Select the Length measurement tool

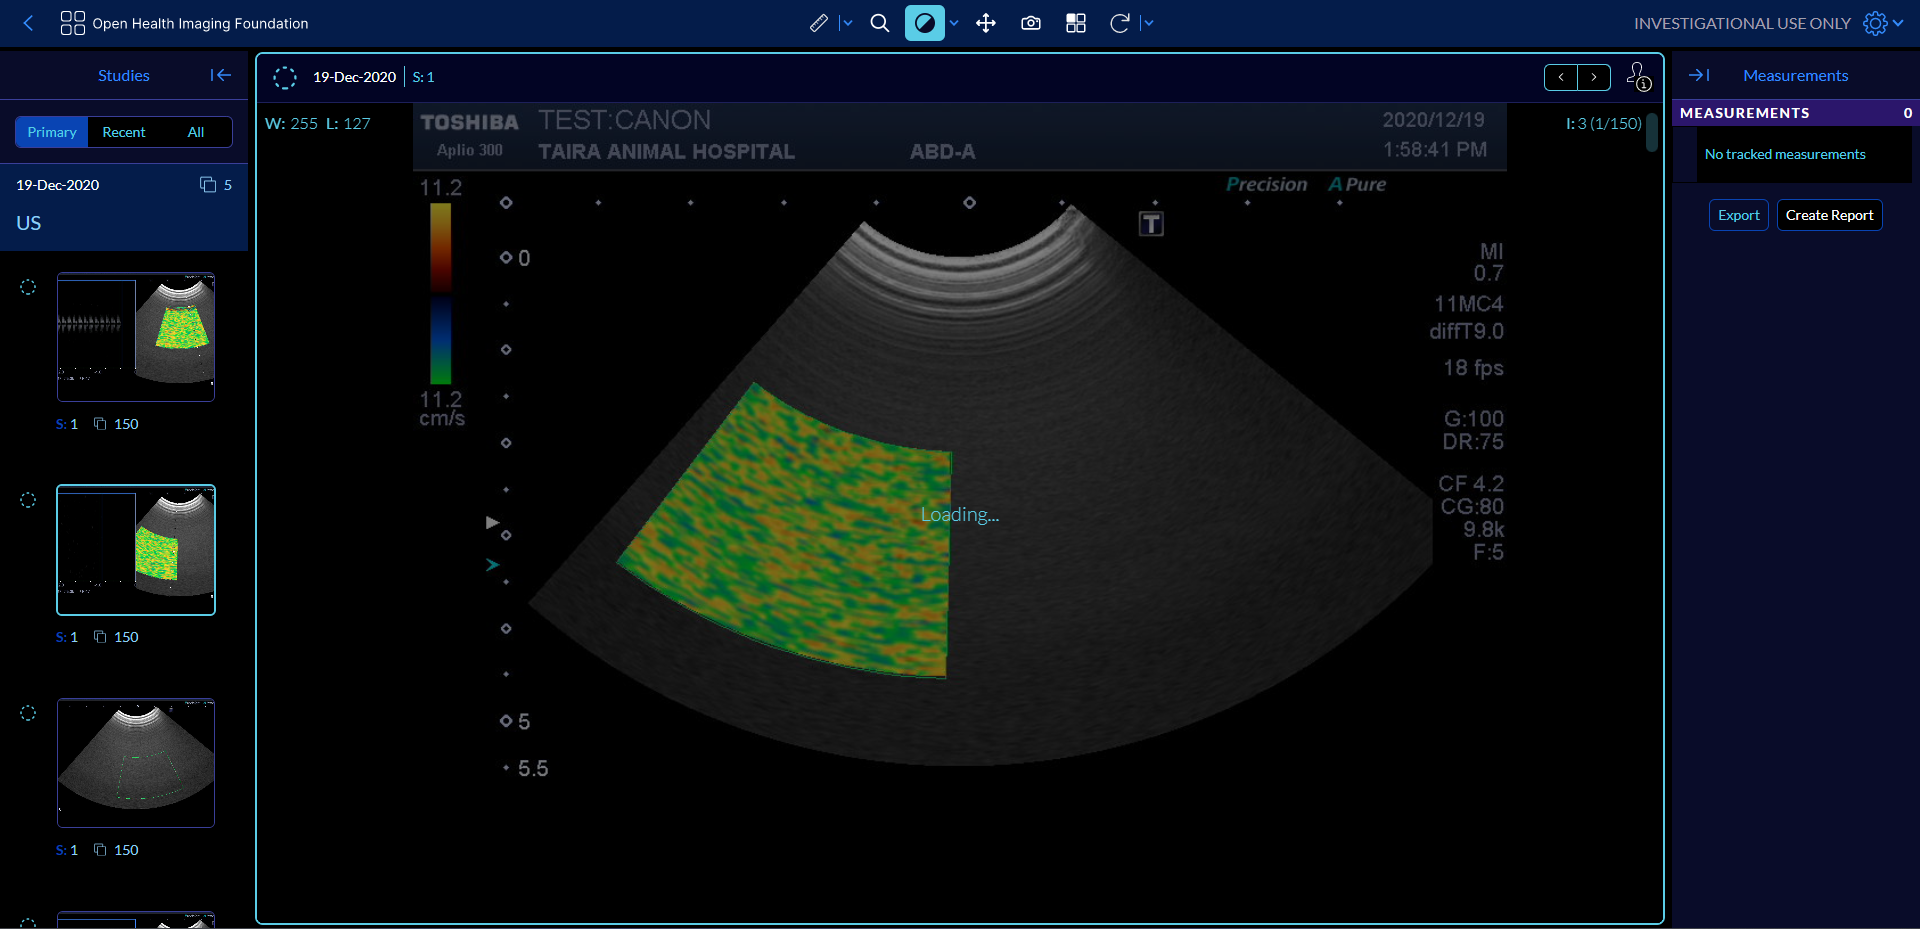click(x=819, y=23)
